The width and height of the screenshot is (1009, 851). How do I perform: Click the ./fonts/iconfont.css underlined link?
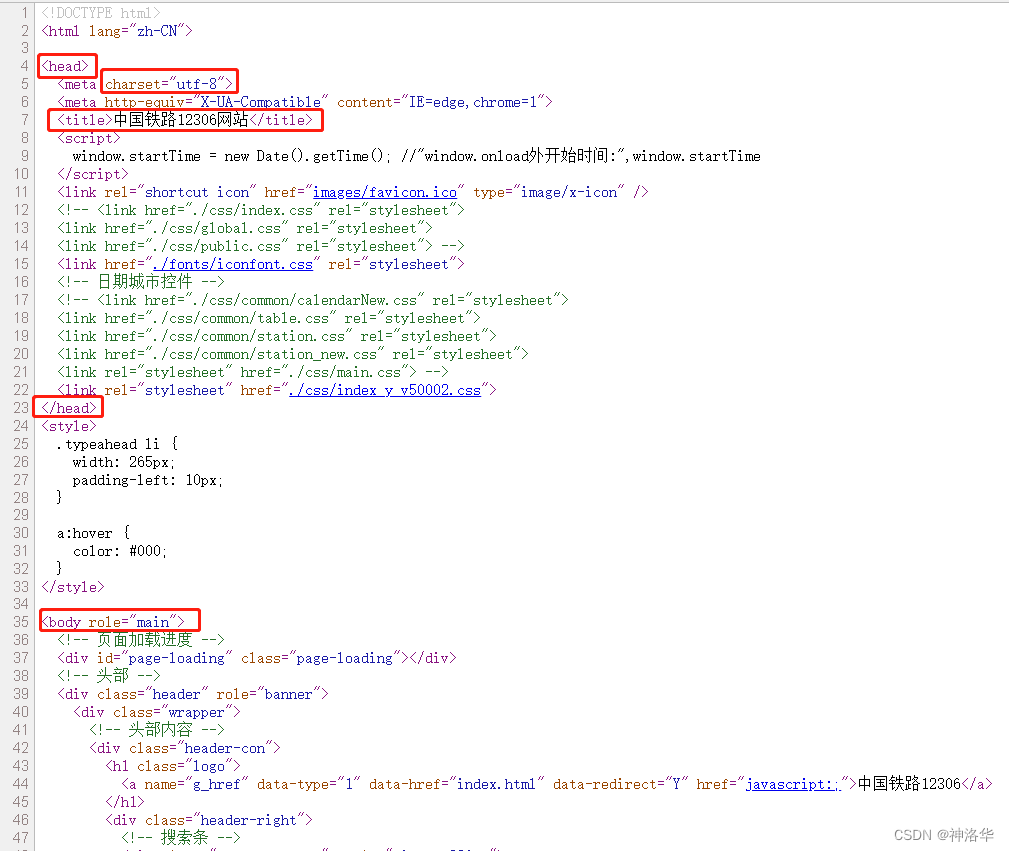click(x=233, y=263)
